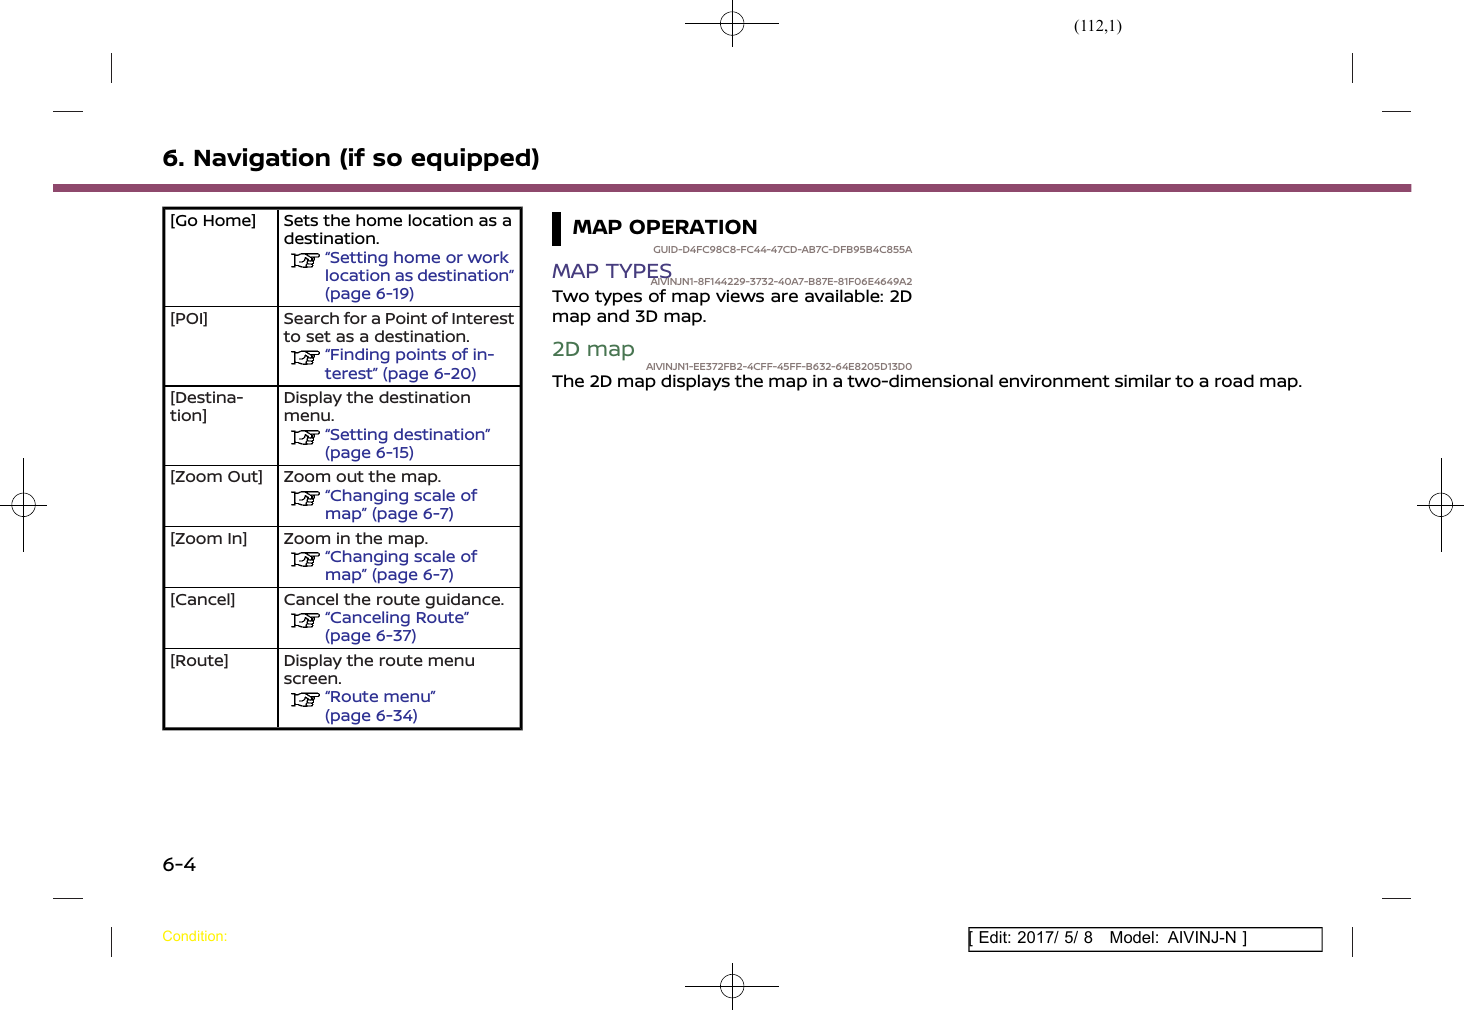The image size is (1464, 1010).
Task: Open "Changing scale of map" link in Zoom Out row
Action: coord(400,504)
